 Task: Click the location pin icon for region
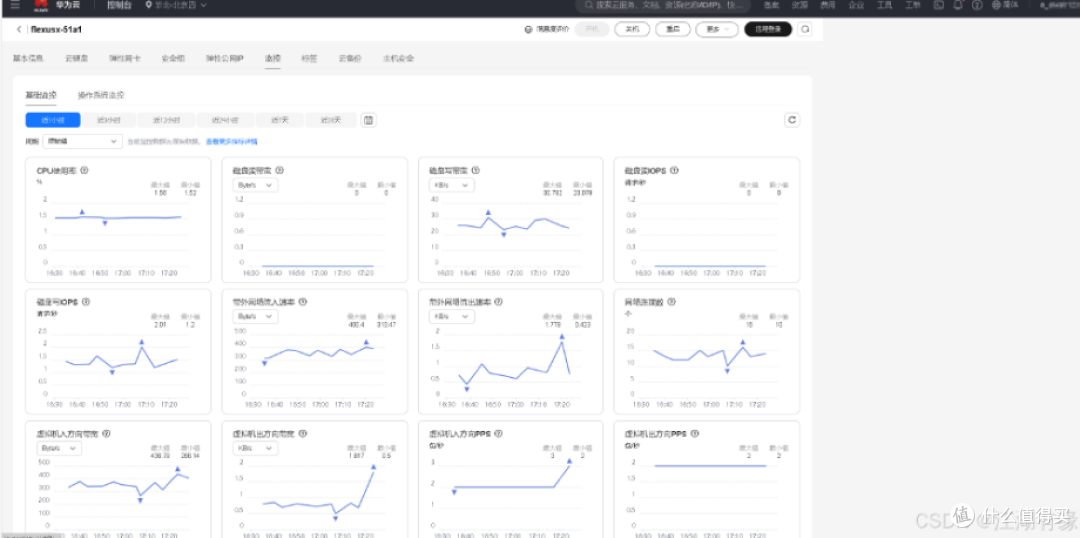click(x=149, y=5)
